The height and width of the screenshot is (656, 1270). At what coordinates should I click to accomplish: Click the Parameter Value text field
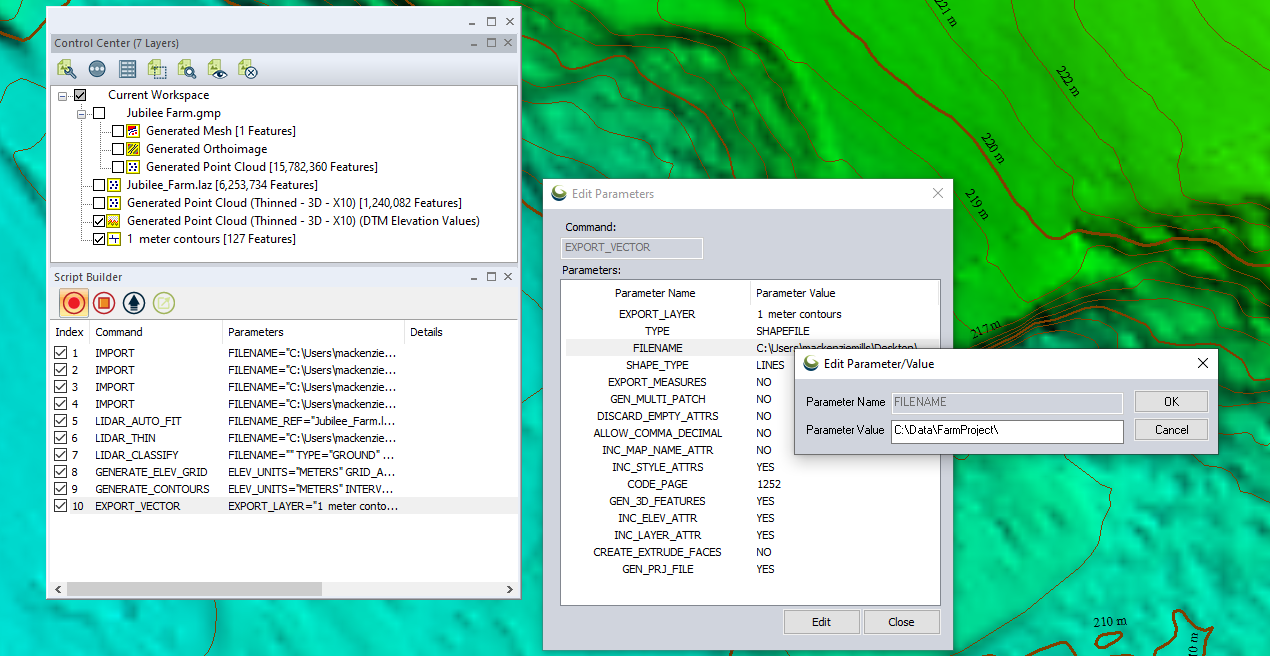click(1007, 430)
